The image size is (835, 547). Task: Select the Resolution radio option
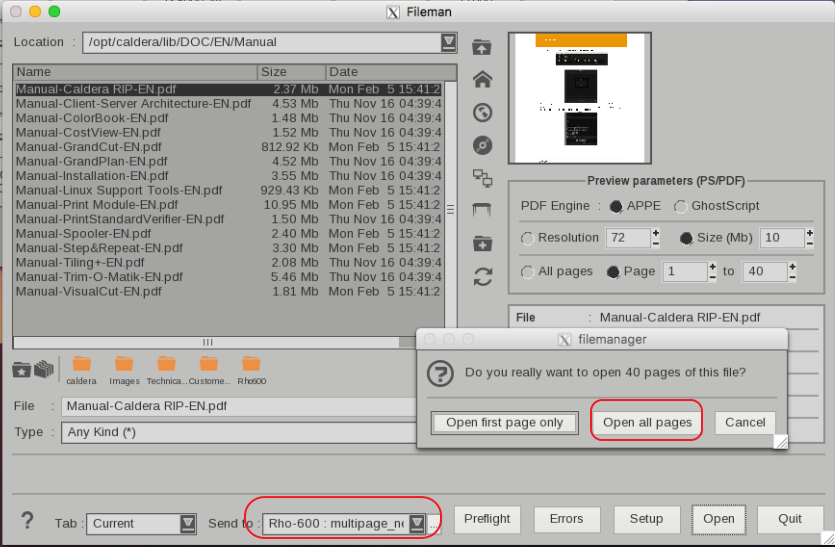coord(527,239)
